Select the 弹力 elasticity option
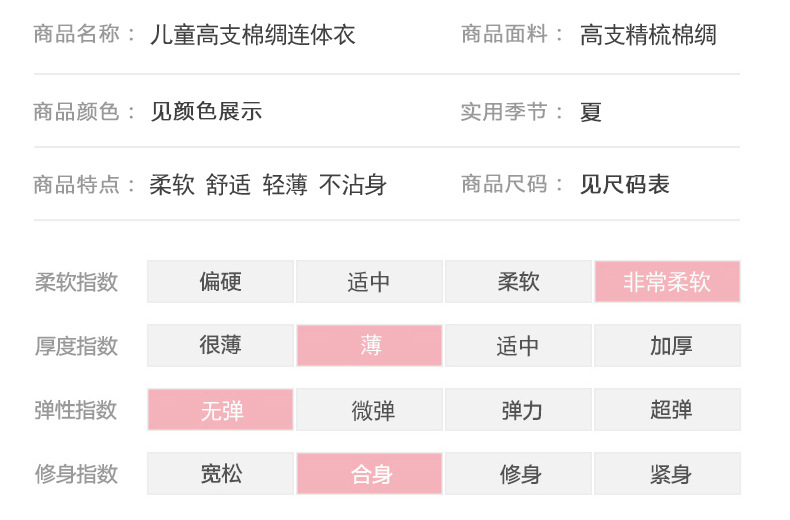Viewport: 790px width, 520px height. [518, 410]
